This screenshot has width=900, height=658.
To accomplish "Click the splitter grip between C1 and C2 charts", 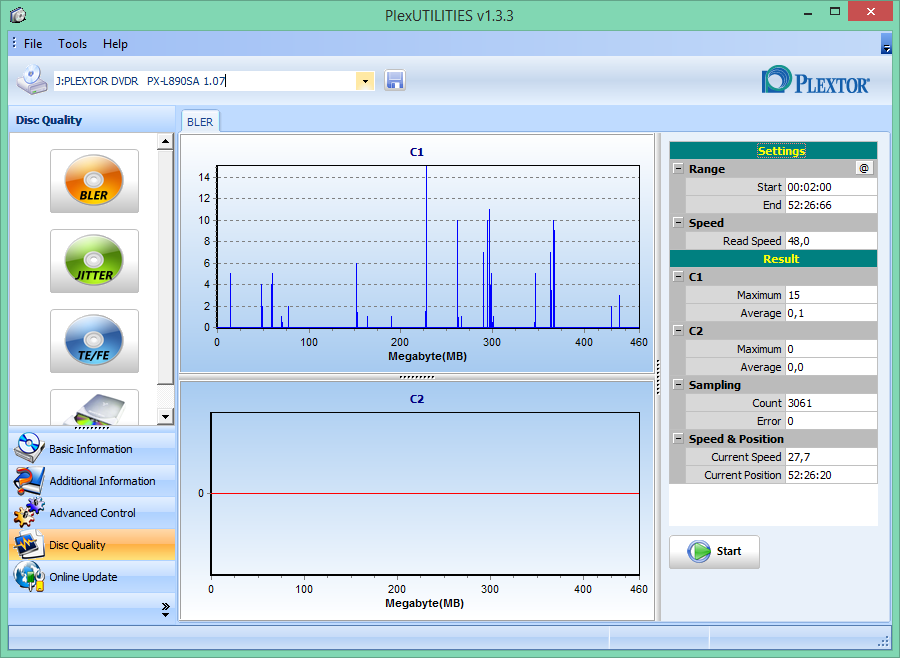I will tap(417, 377).
